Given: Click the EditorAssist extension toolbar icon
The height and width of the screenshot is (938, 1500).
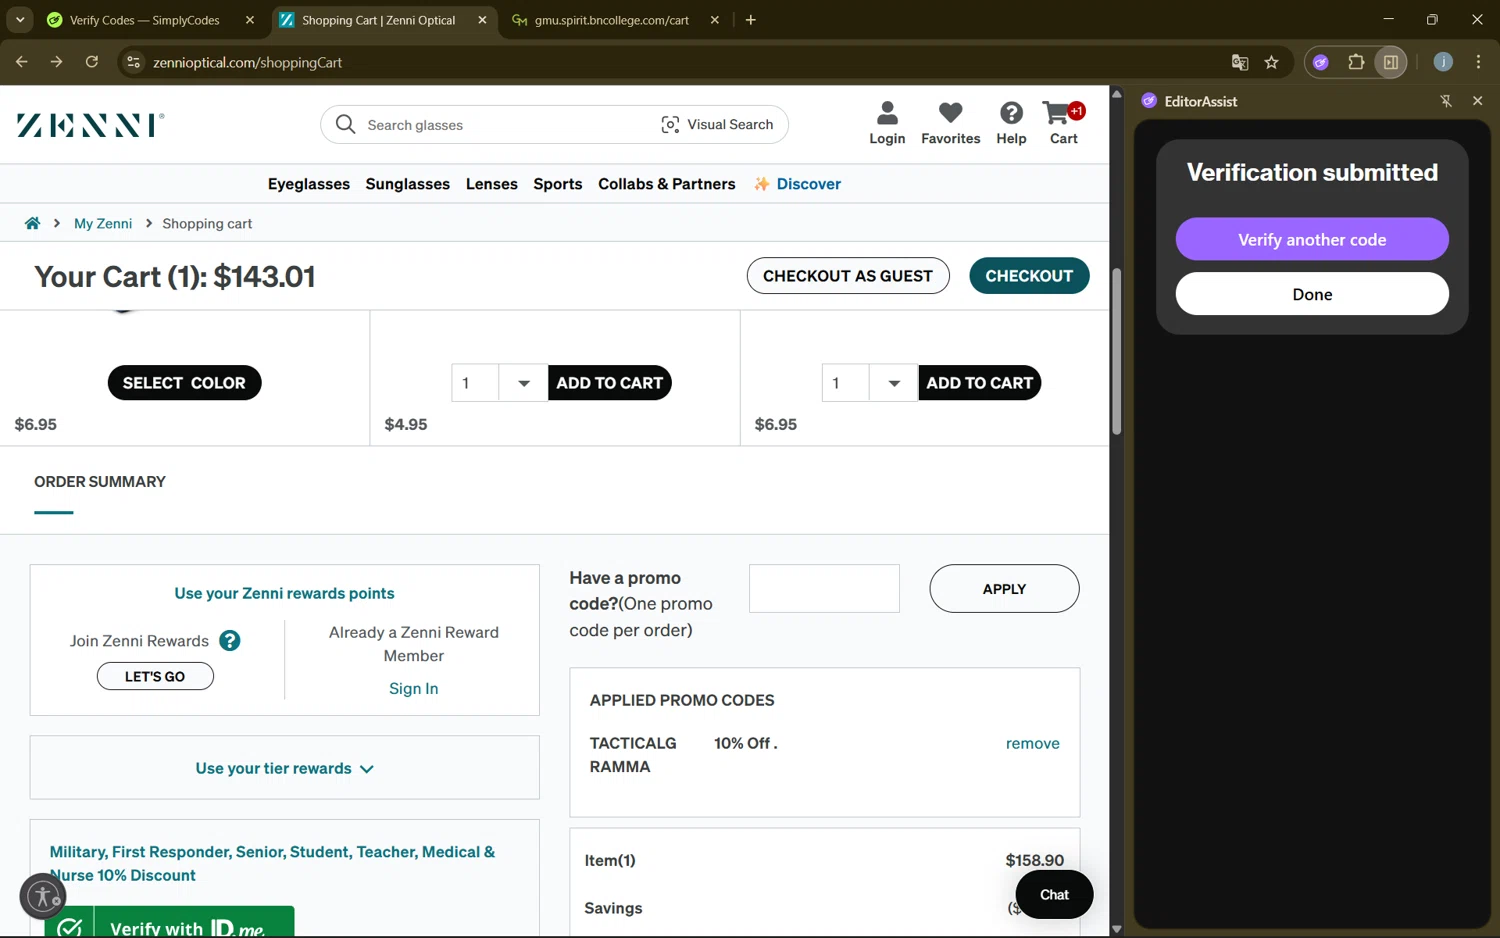Looking at the screenshot, I should [1321, 62].
